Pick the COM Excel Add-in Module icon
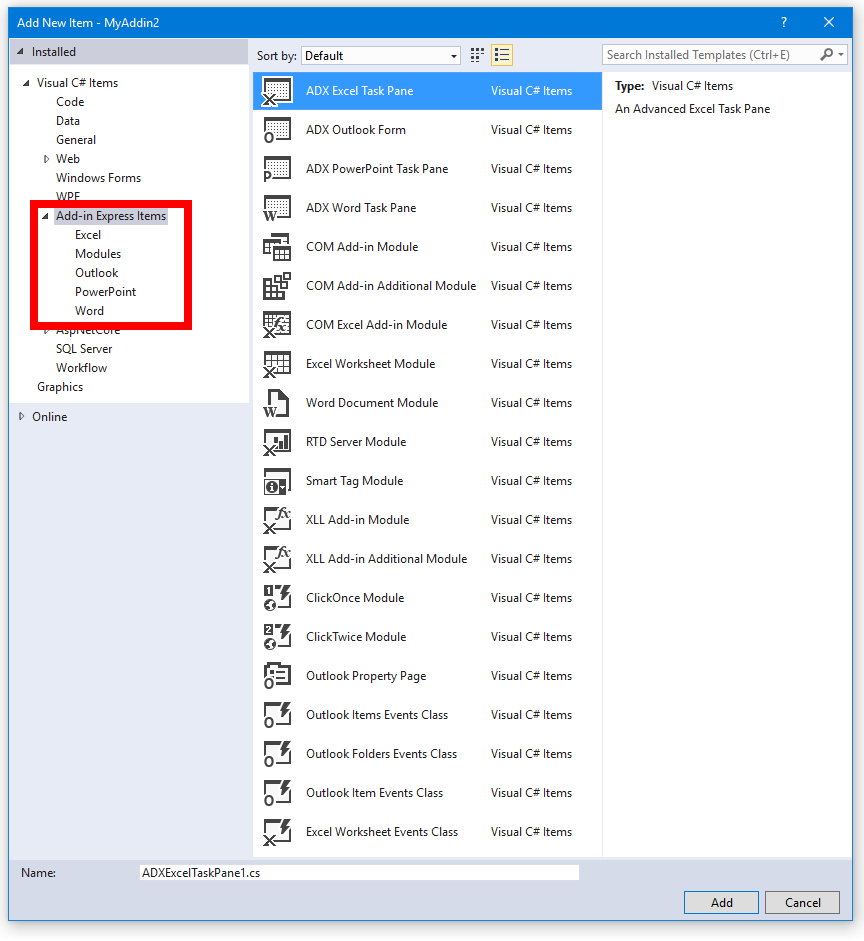864x941 pixels. (277, 325)
